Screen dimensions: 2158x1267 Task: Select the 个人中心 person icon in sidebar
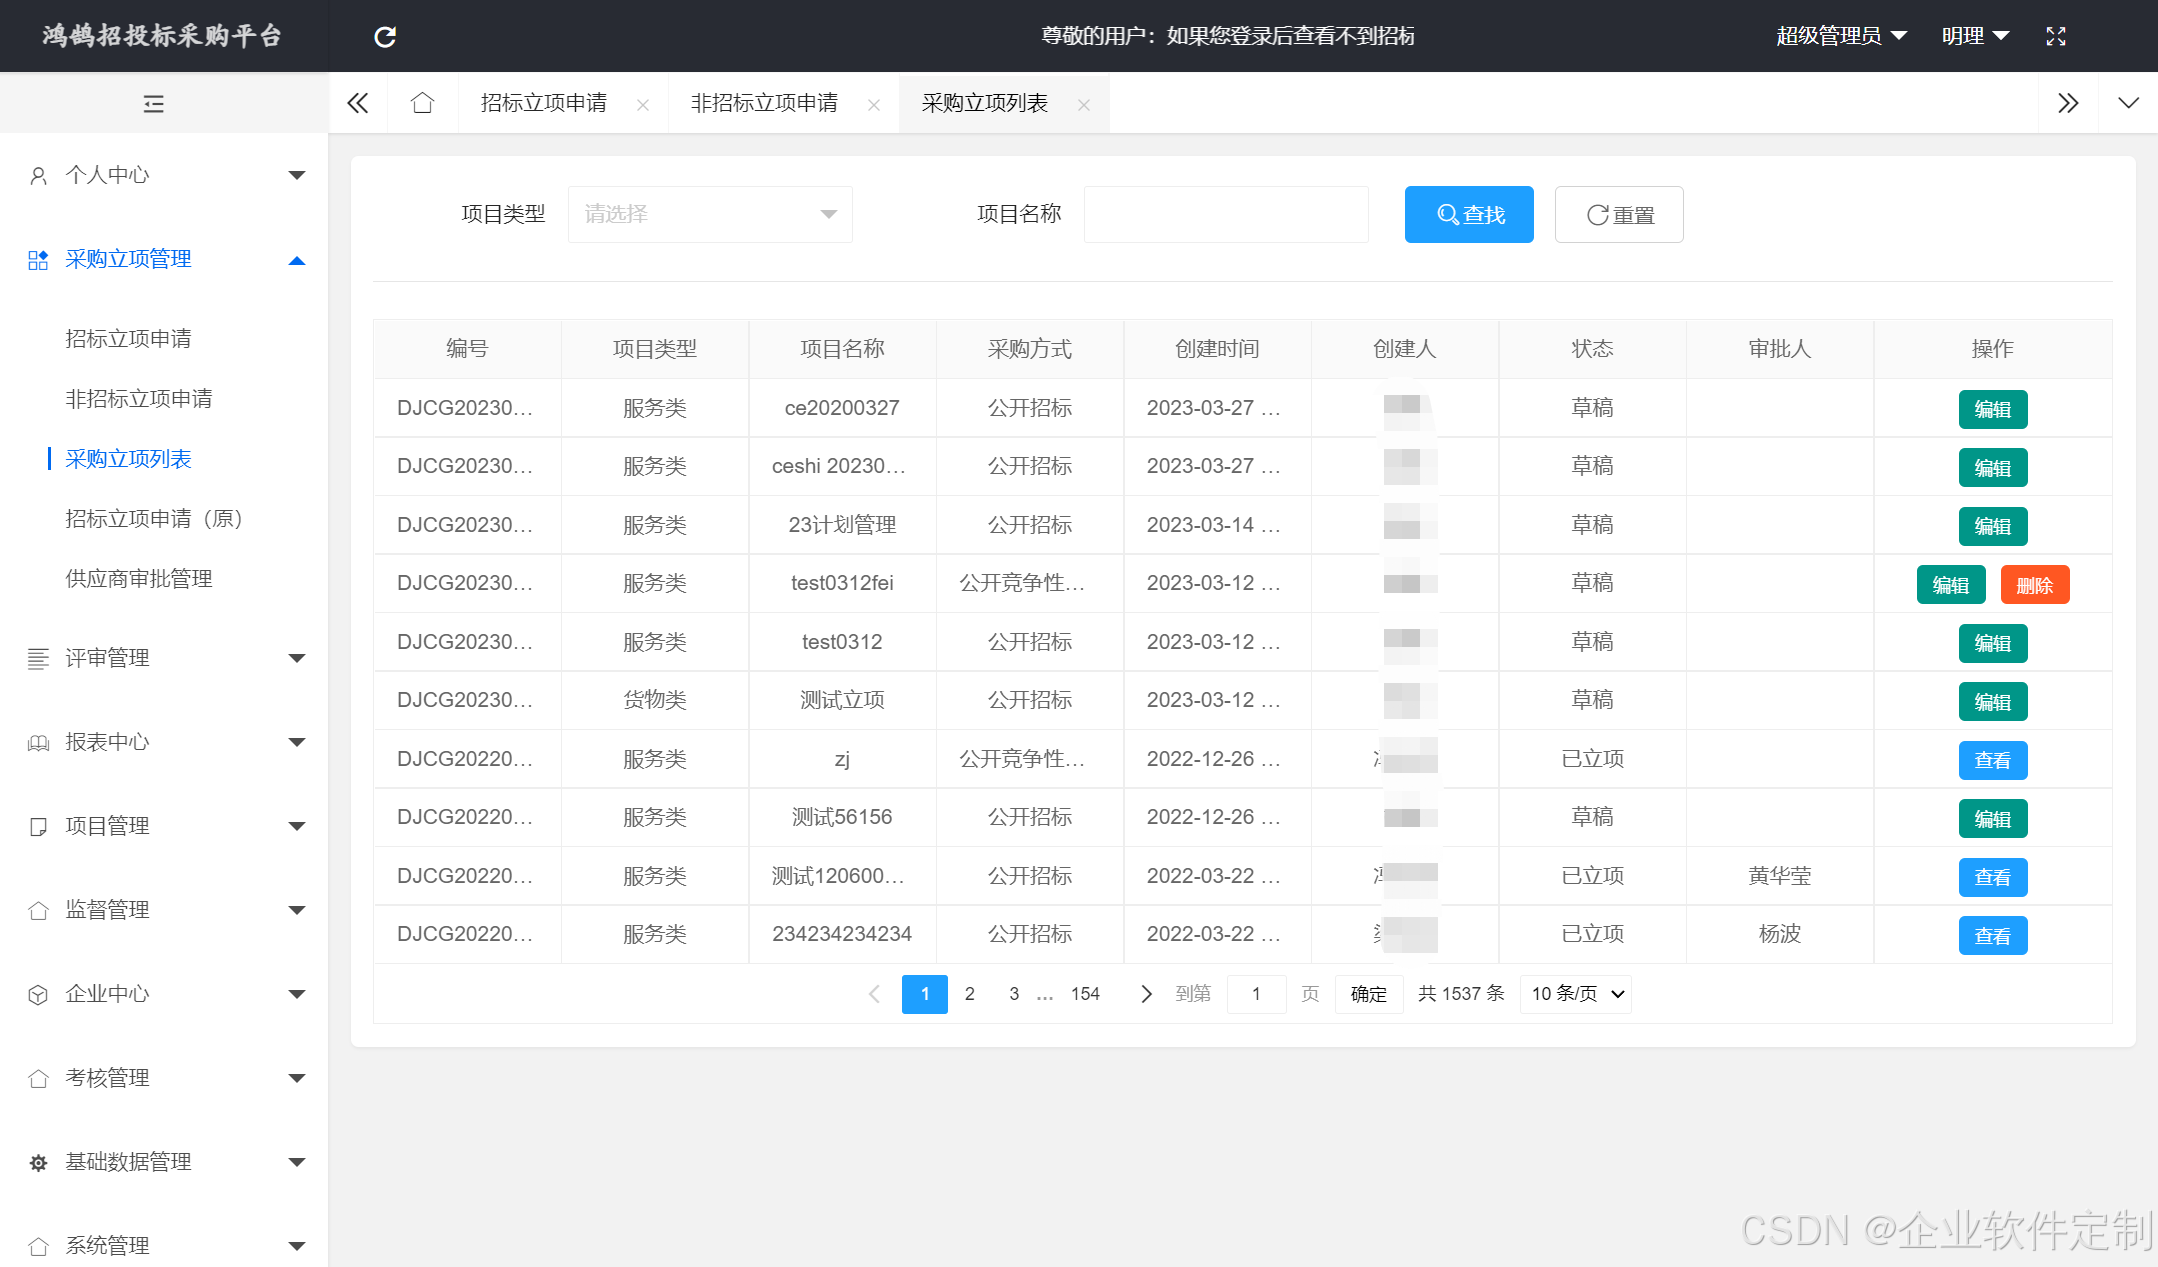point(39,174)
